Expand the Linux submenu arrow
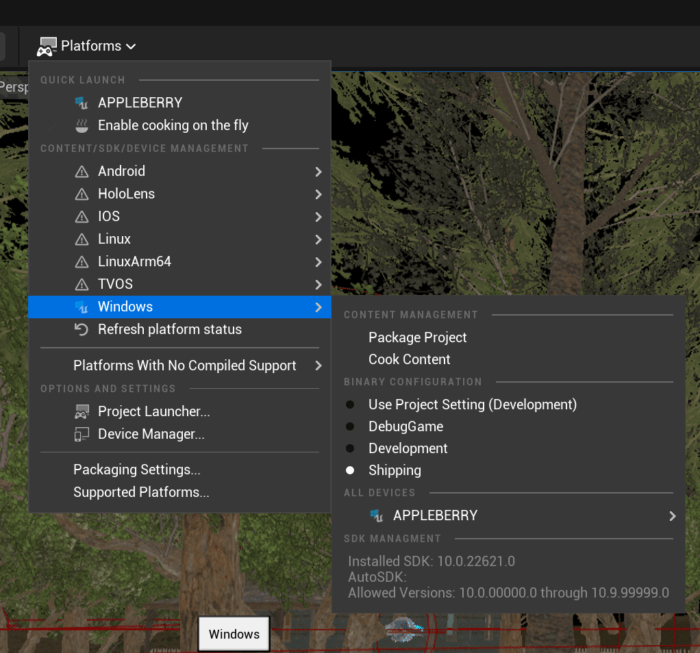 pyautogui.click(x=318, y=240)
